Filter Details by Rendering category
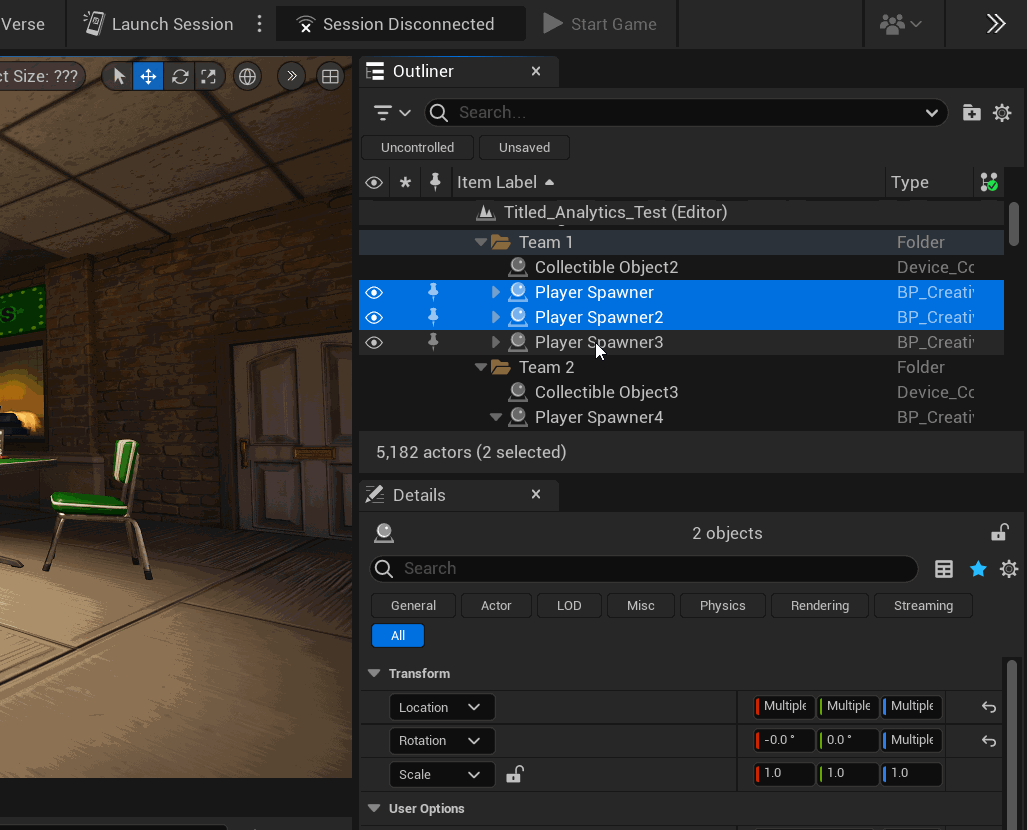The width and height of the screenshot is (1027, 830). (x=820, y=605)
